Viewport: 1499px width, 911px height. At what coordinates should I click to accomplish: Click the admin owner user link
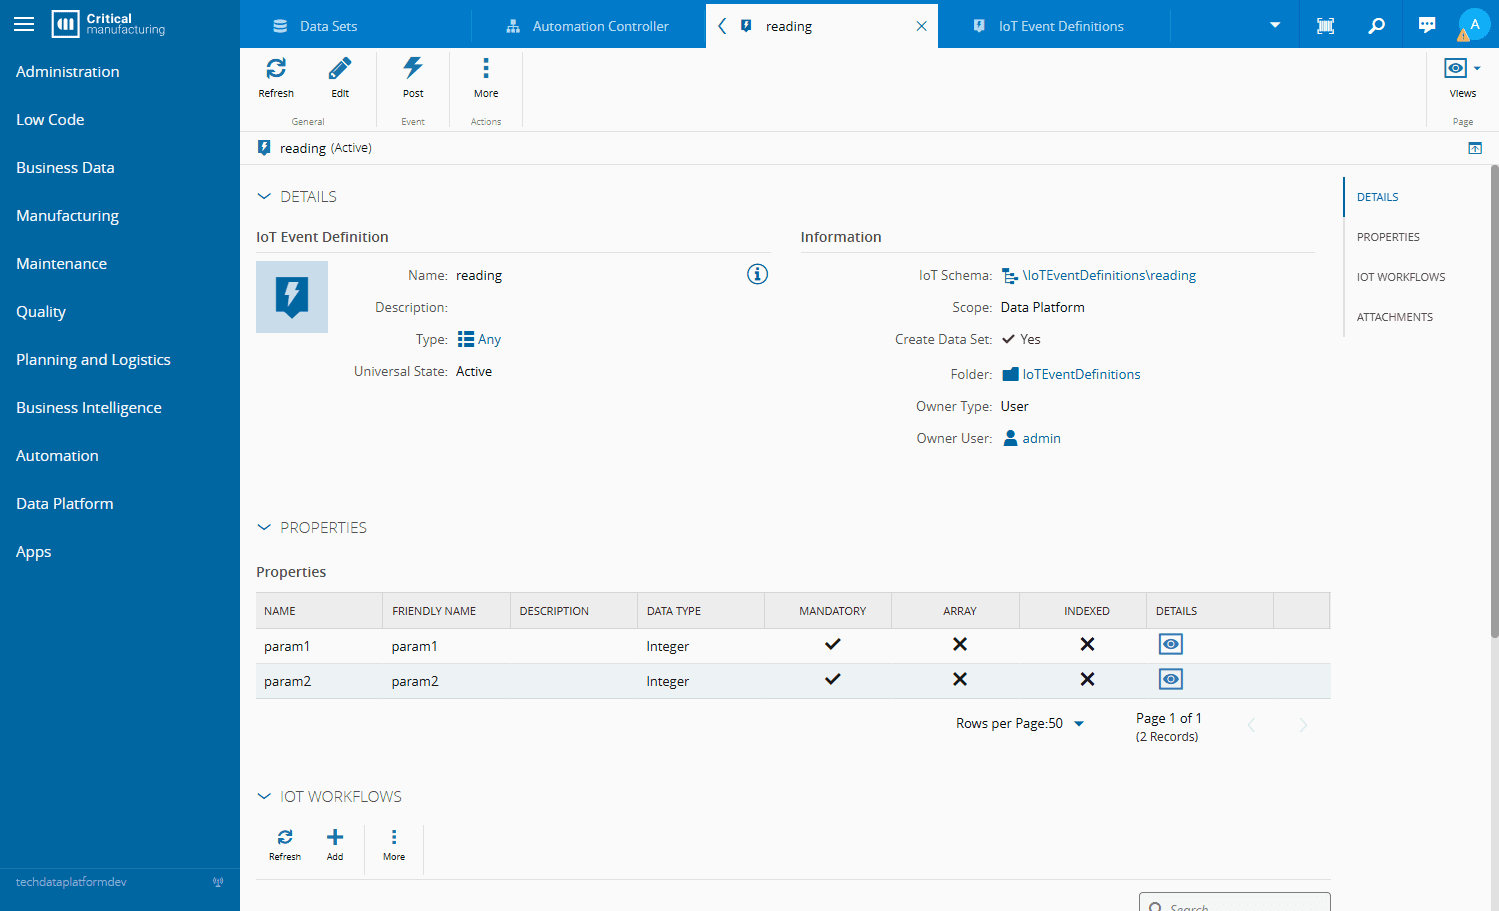1041,439
